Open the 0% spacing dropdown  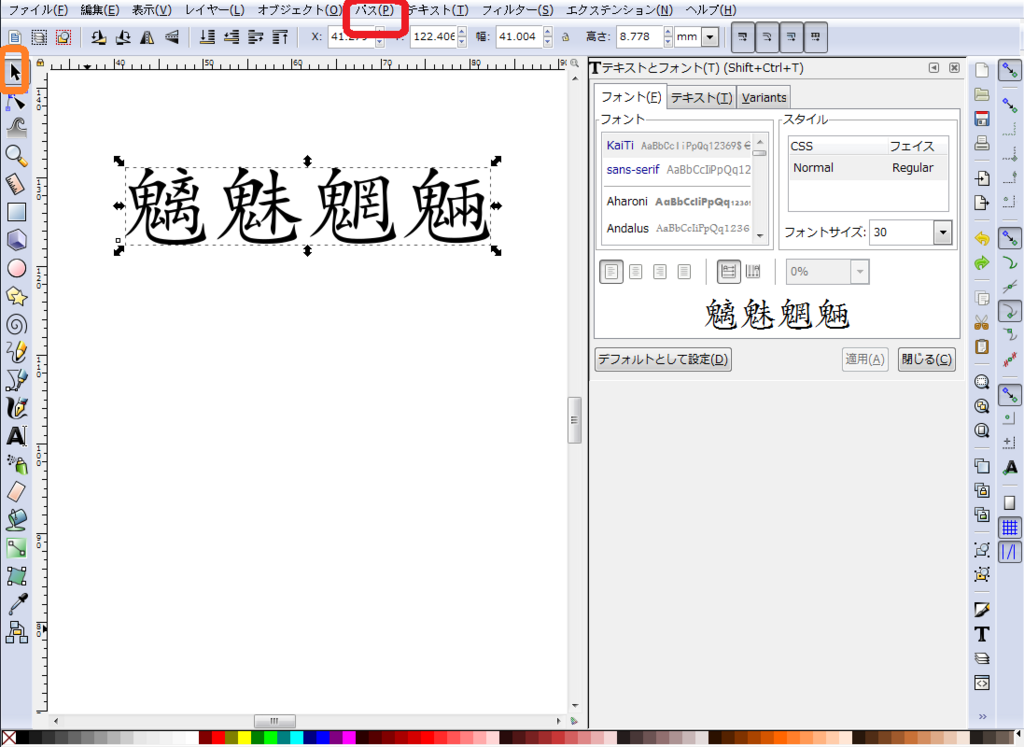859,272
